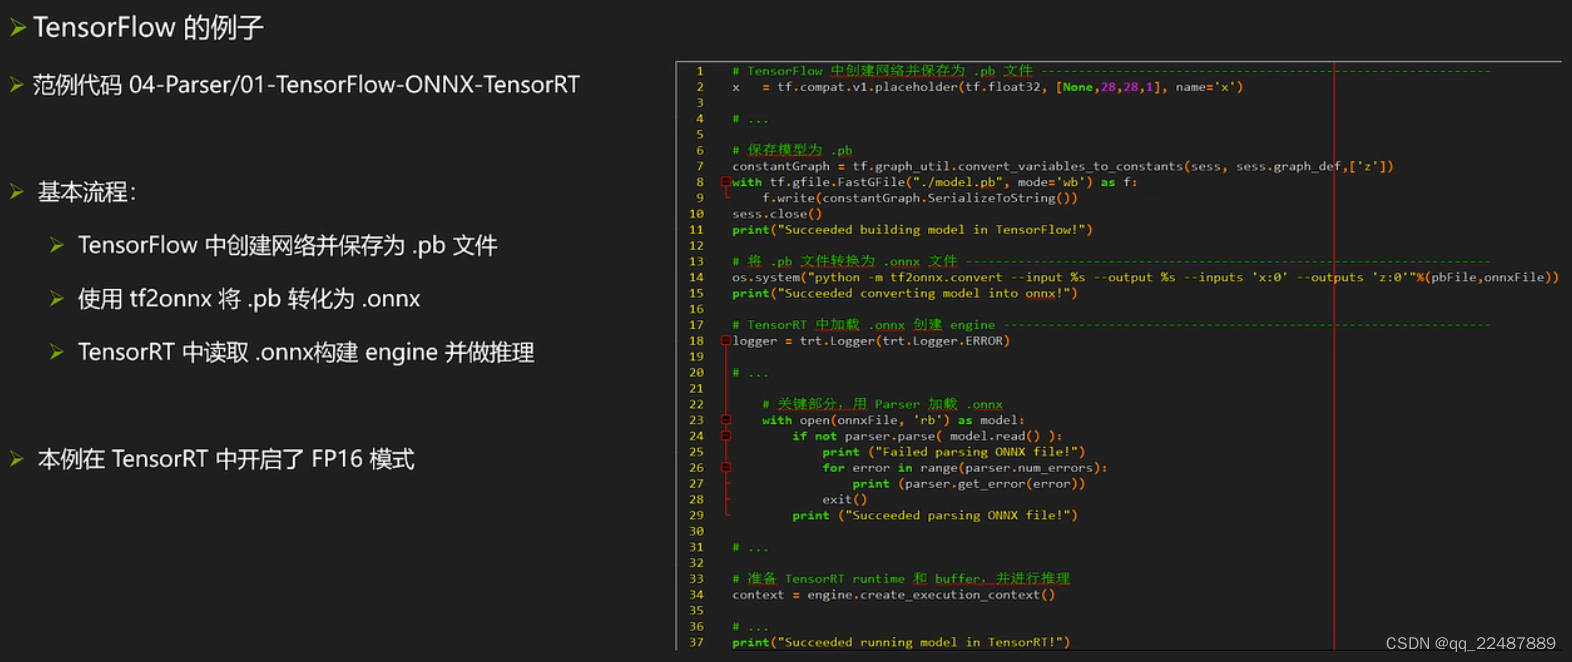Click line number 37 in the gutter

tap(696, 642)
